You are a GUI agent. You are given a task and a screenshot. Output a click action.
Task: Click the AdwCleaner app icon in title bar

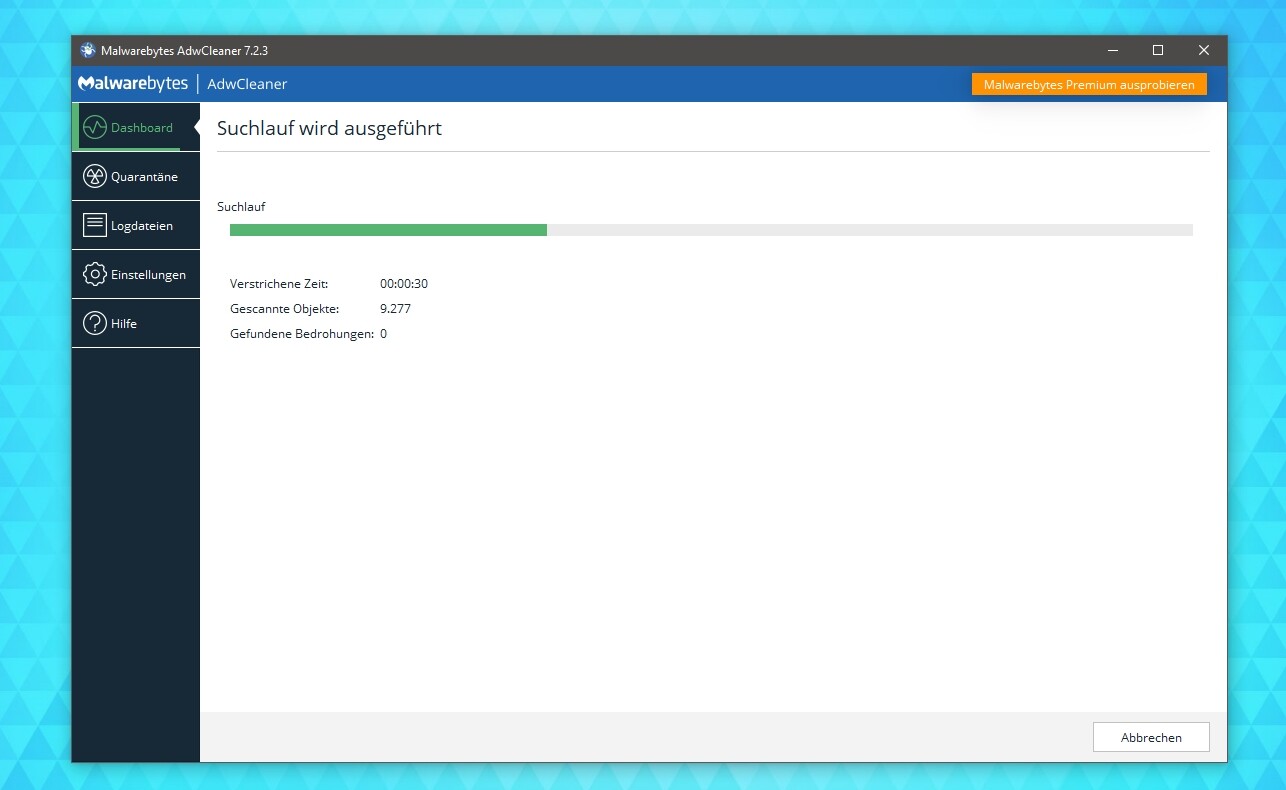click(x=88, y=50)
